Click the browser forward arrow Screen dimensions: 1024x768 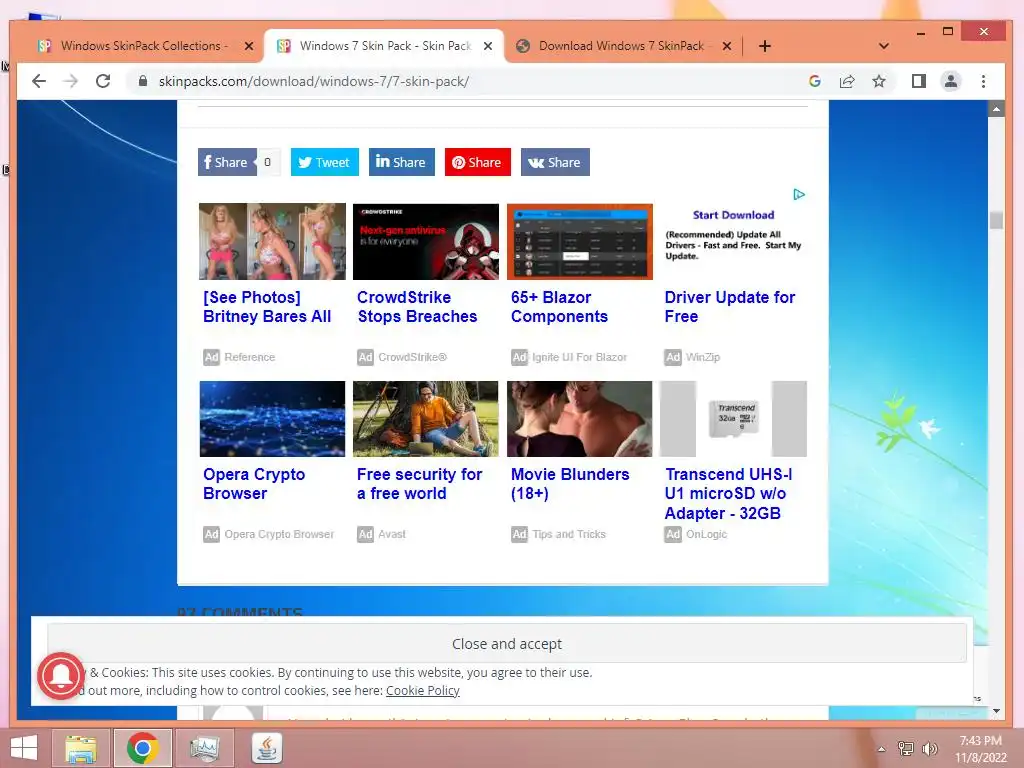click(71, 81)
